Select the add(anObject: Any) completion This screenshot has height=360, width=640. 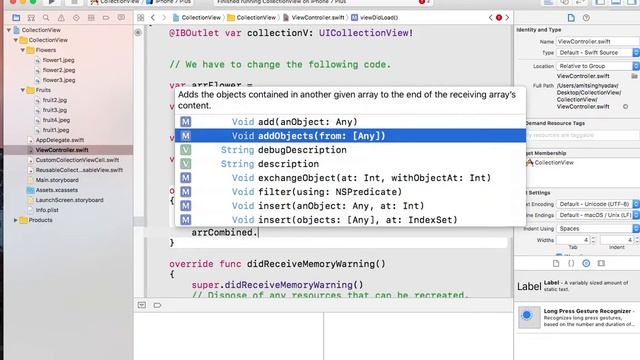click(x=350, y=122)
